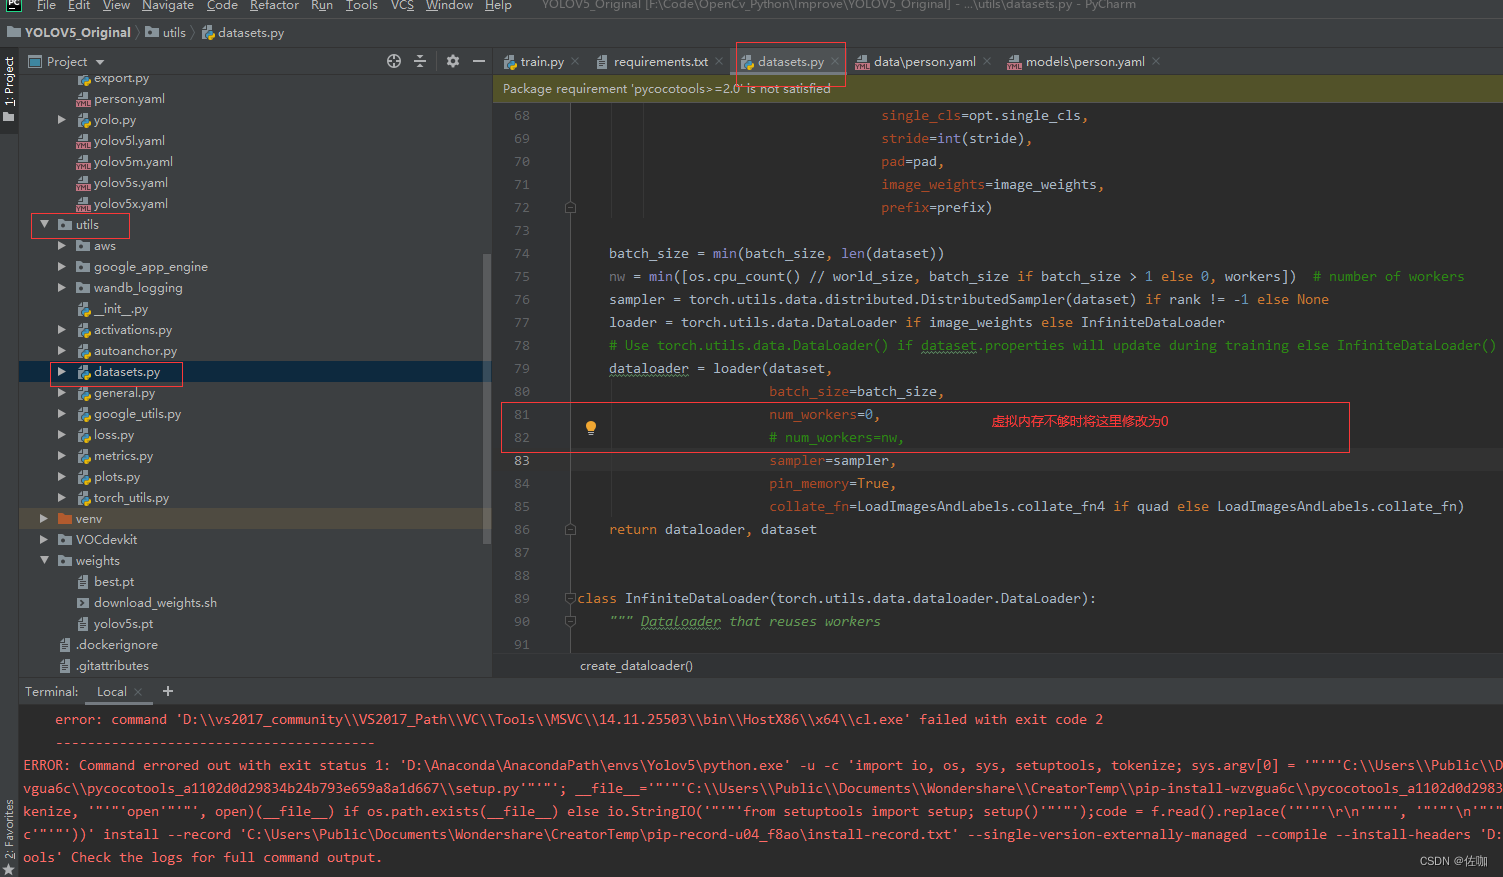Select .gitattributes file
Image resolution: width=1503 pixels, height=877 pixels.
click(112, 666)
